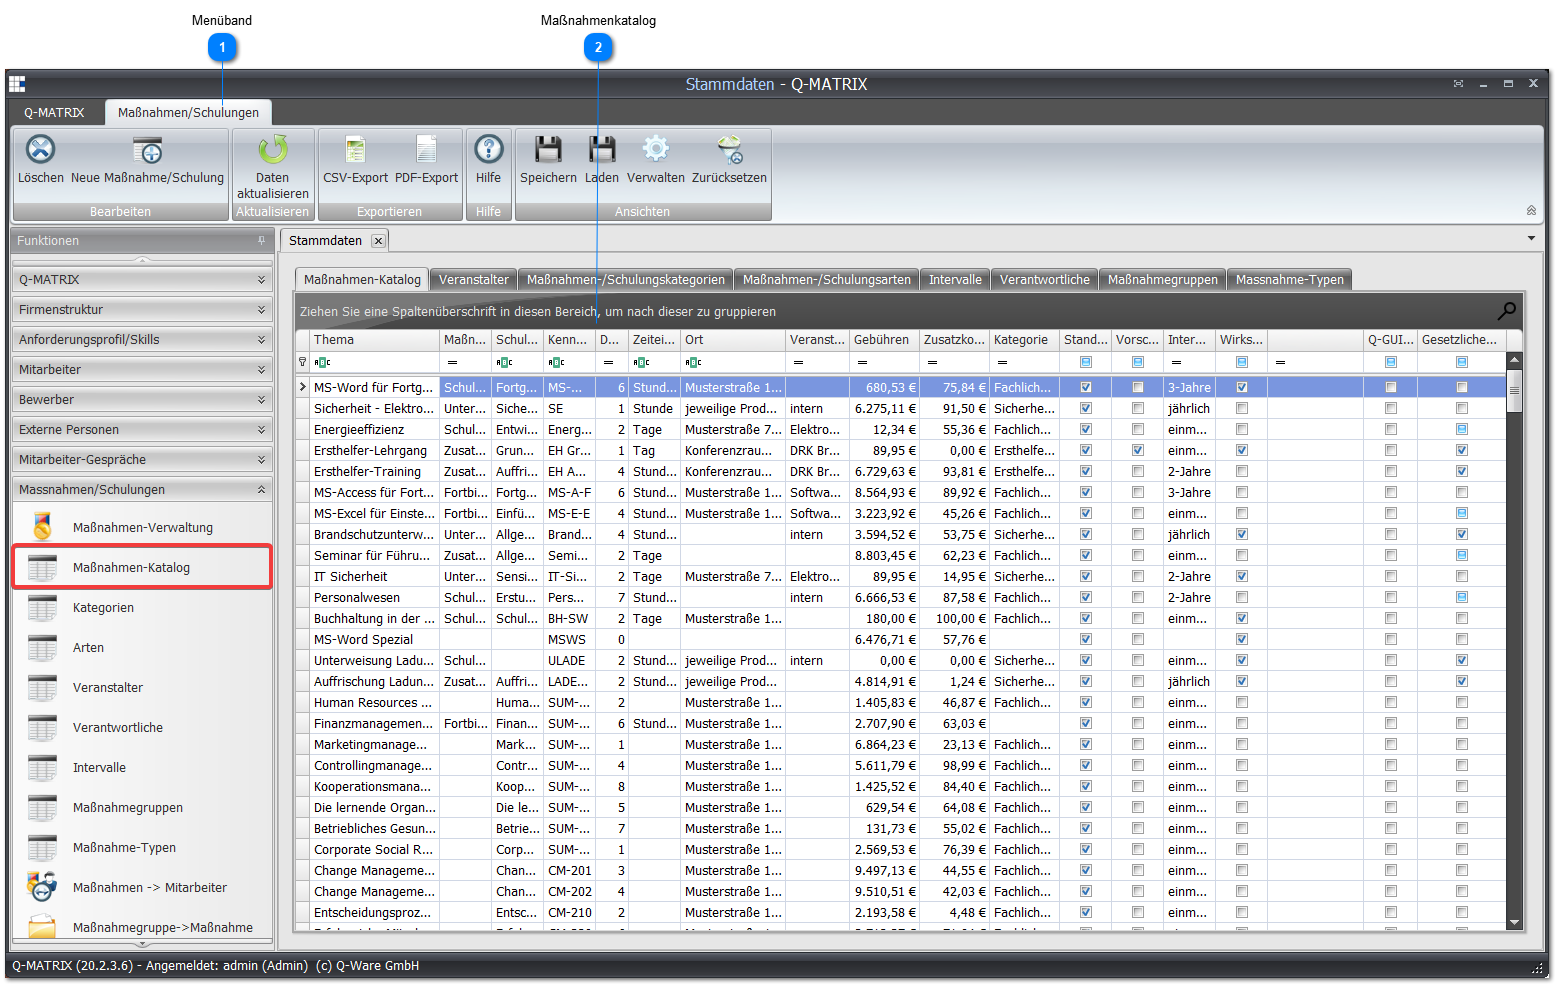
Task: Toggle Gesetzliche checkbox for Ersthelfer-Training row
Action: [x=1462, y=471]
